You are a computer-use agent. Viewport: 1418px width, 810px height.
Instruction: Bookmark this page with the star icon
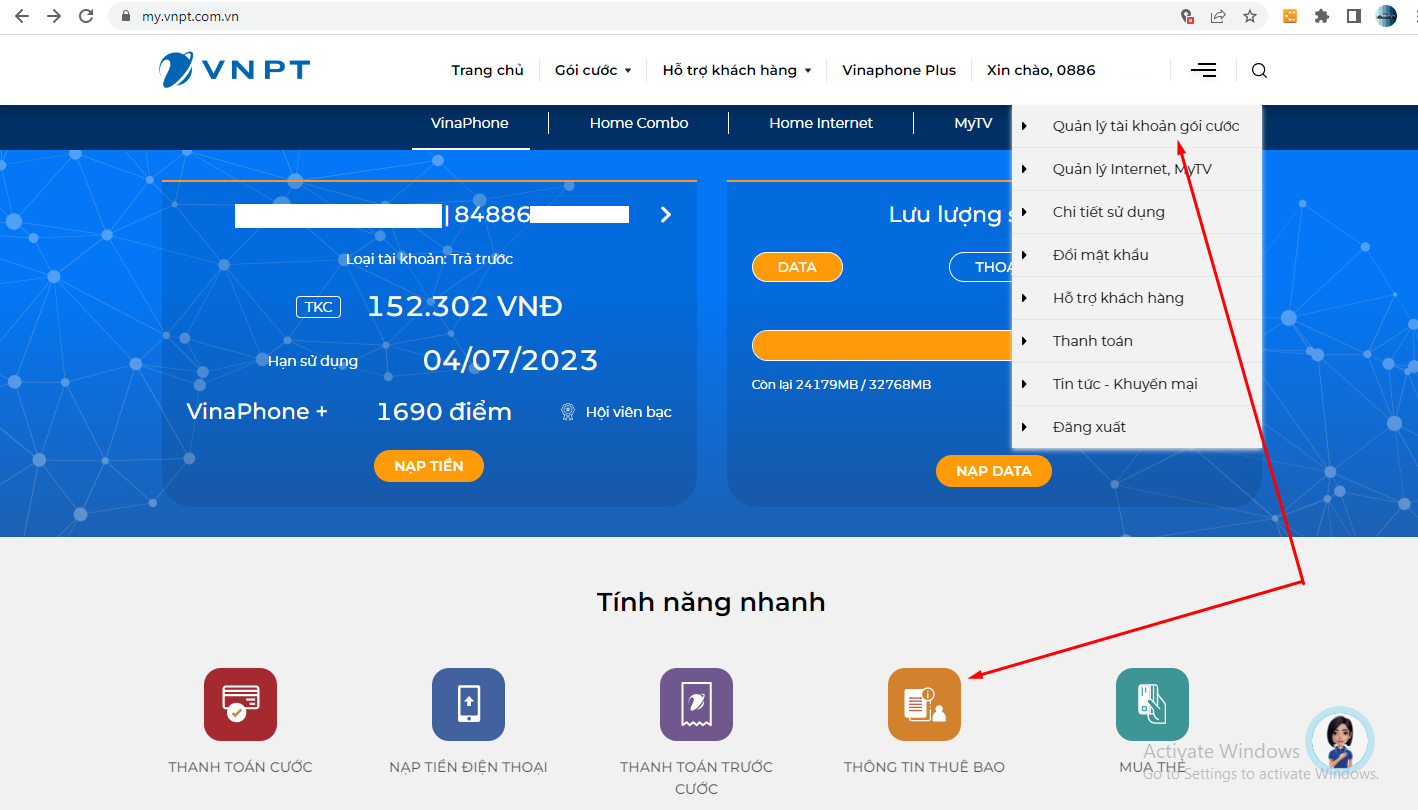tap(1250, 16)
